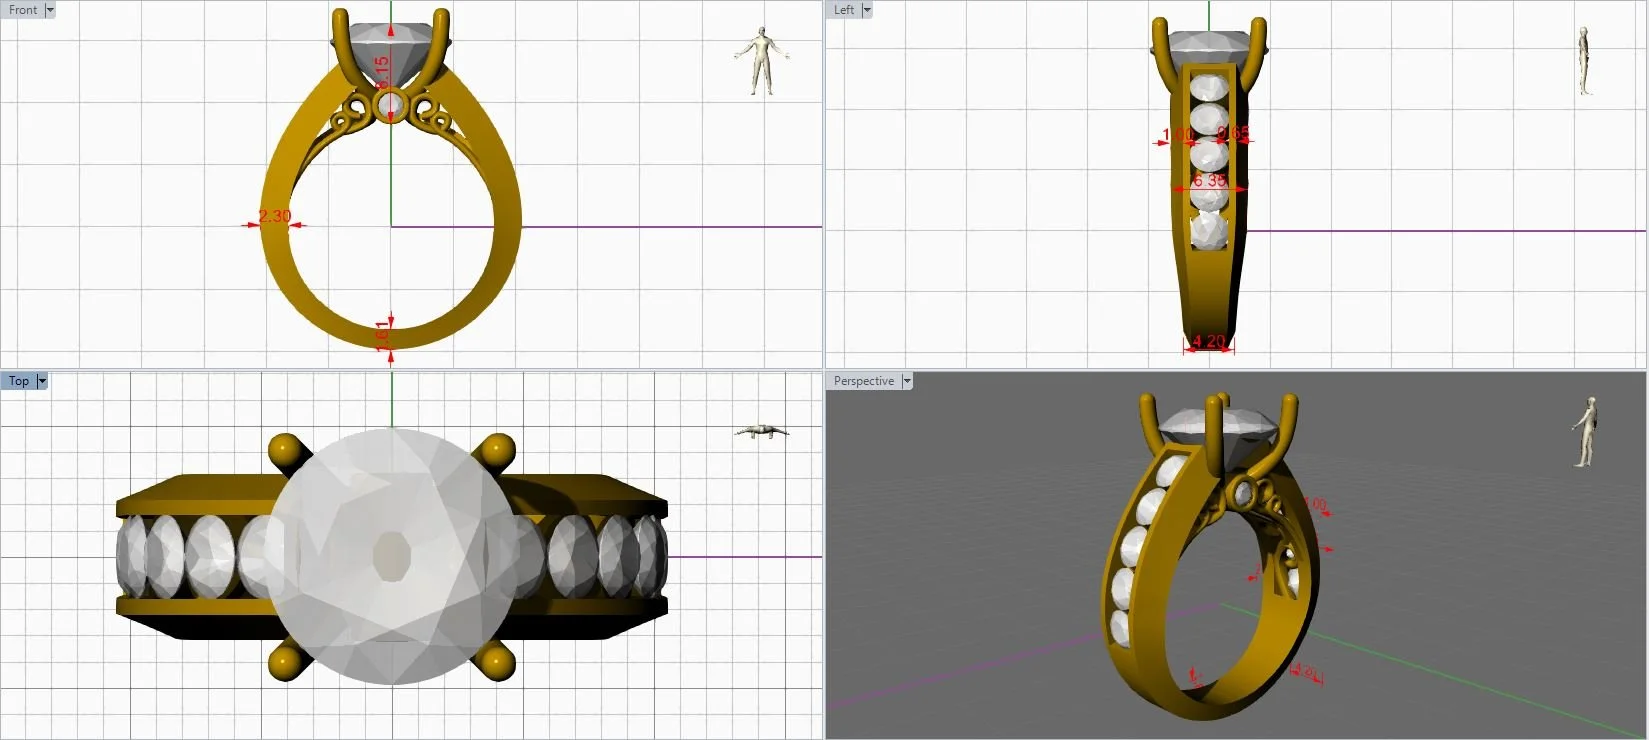Select the 4.20 dimension in Perspective view
The height and width of the screenshot is (740, 1649).
(1305, 672)
